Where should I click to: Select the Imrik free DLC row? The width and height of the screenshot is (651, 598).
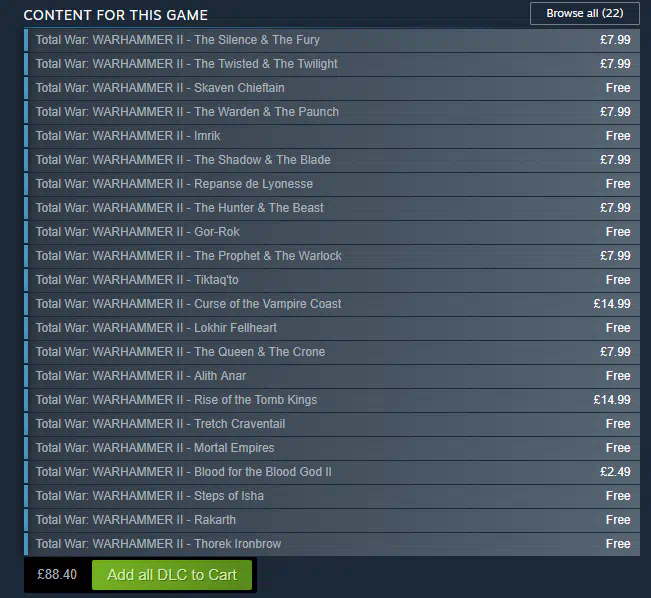pos(332,136)
